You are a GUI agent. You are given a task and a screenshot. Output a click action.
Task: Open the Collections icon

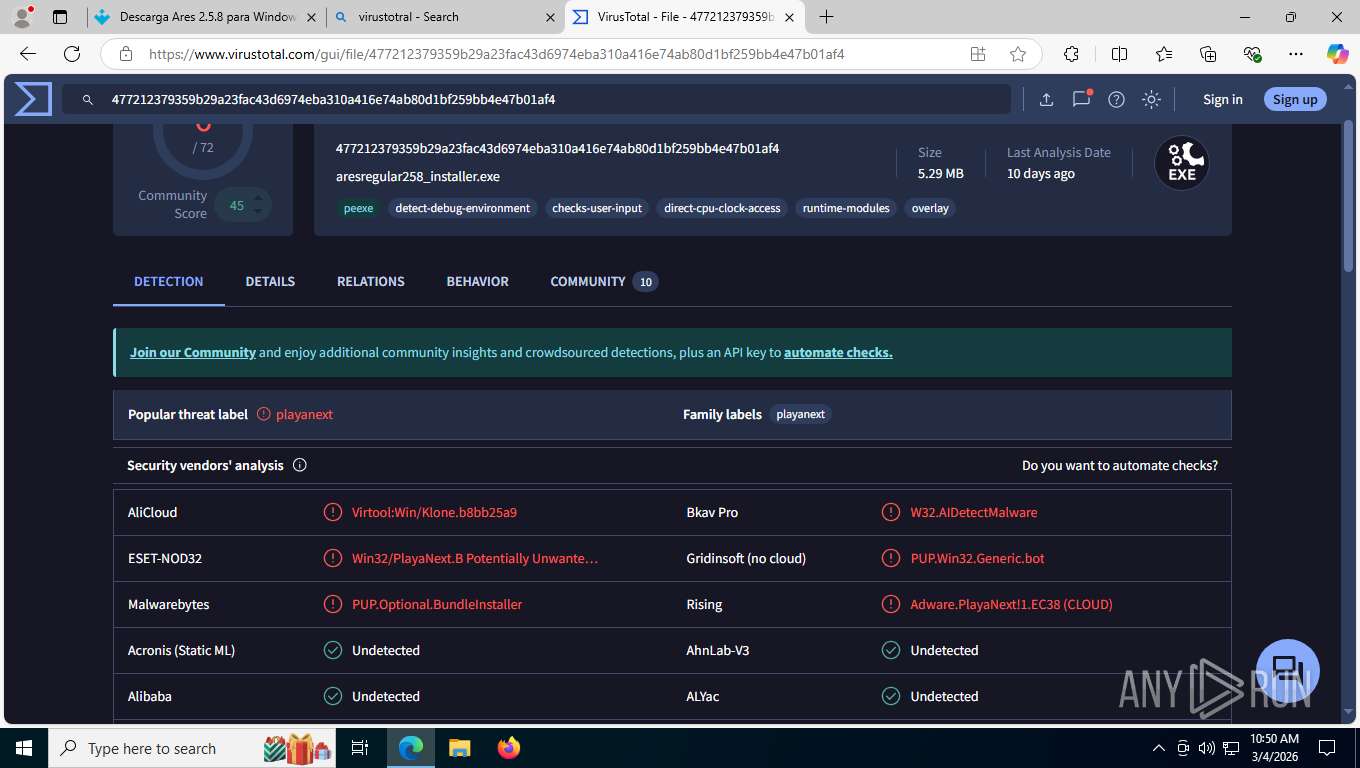click(1208, 54)
